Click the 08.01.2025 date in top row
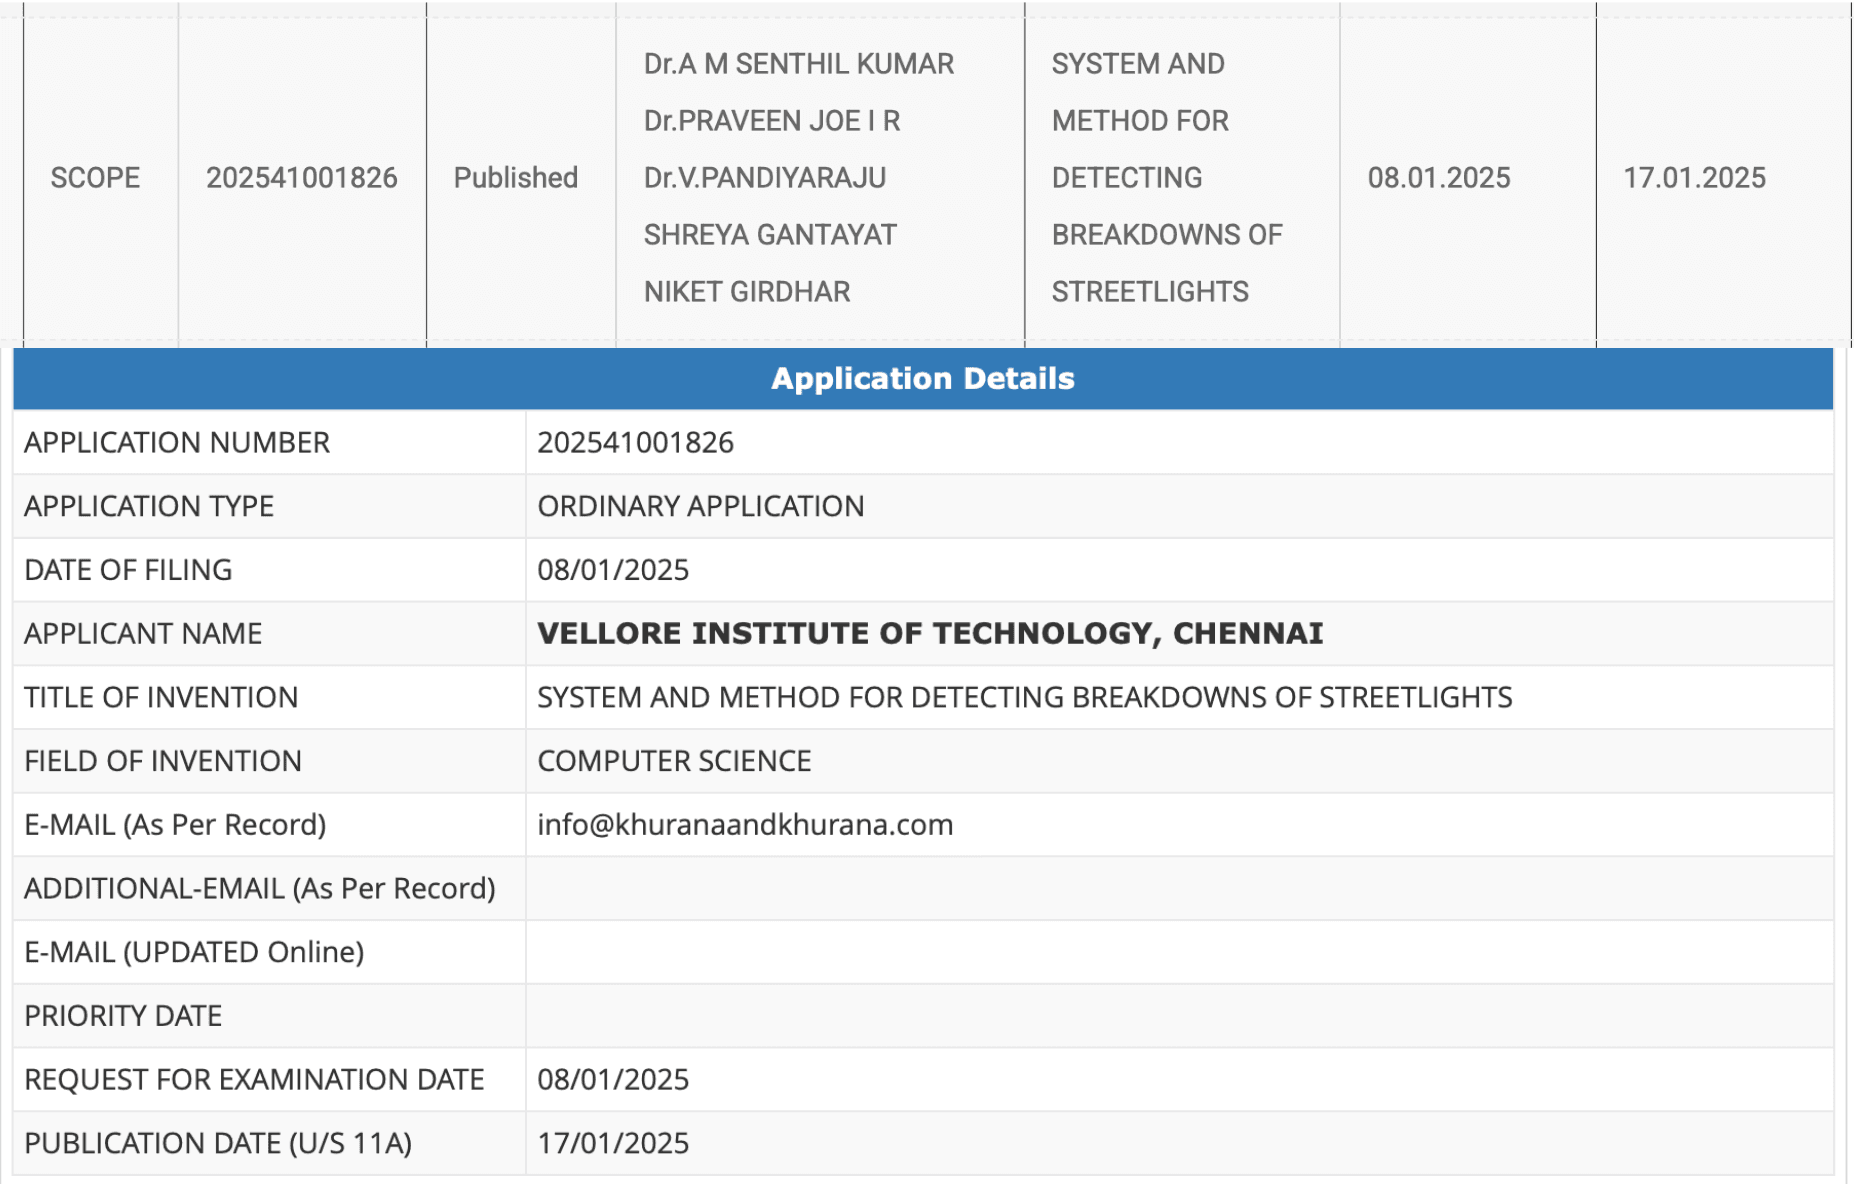1860x1184 pixels. point(1438,178)
